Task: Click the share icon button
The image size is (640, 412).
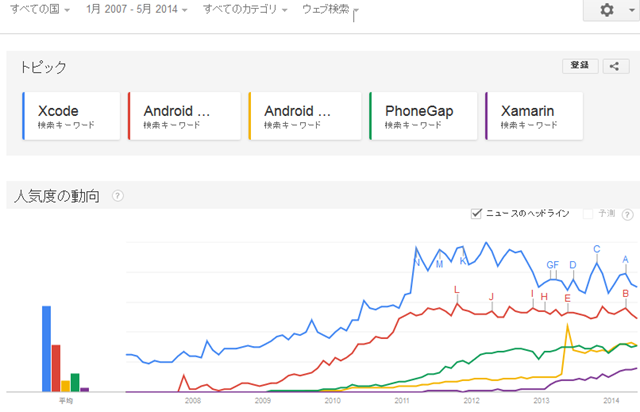Action: tap(616, 66)
